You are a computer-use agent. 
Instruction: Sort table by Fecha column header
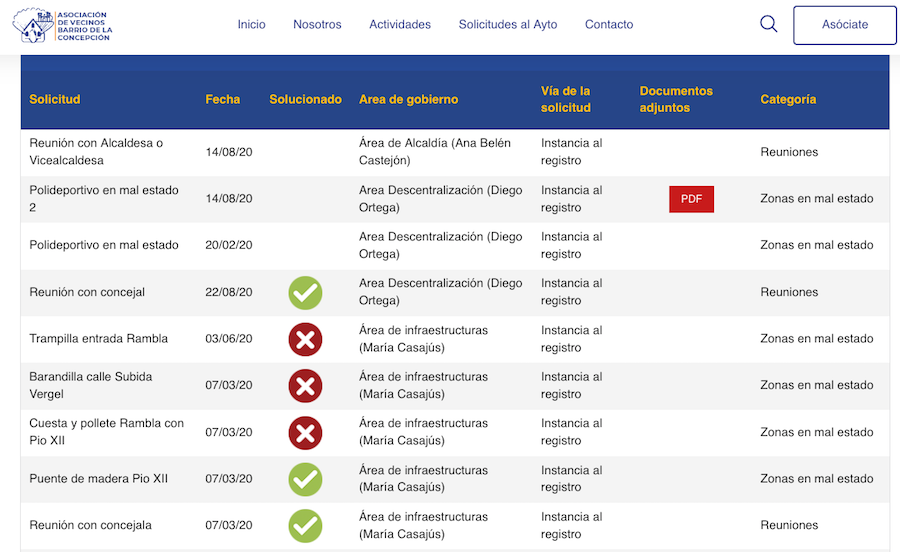coord(223,100)
